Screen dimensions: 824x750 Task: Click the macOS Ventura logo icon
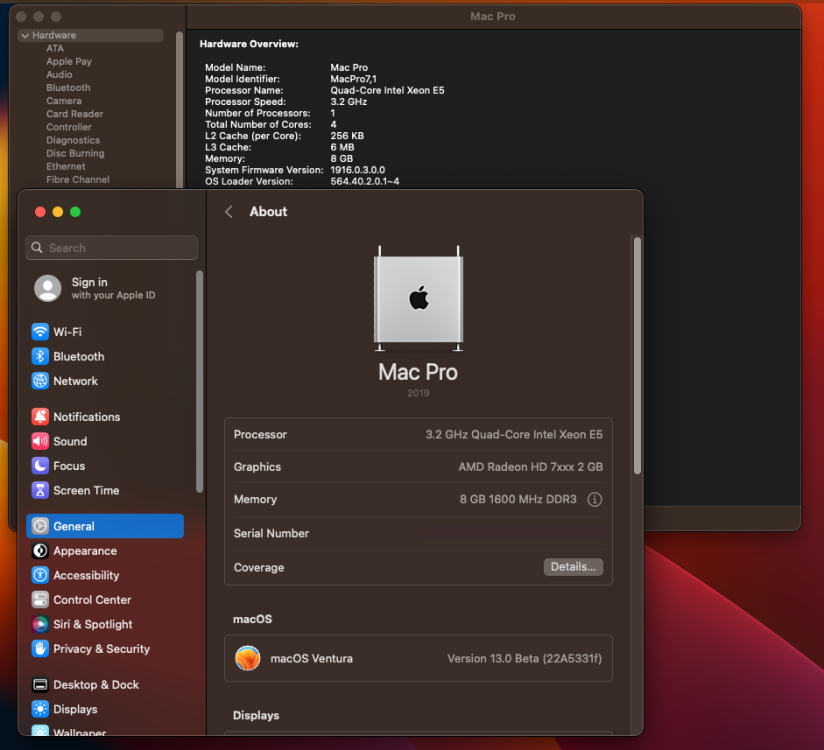tap(248, 658)
